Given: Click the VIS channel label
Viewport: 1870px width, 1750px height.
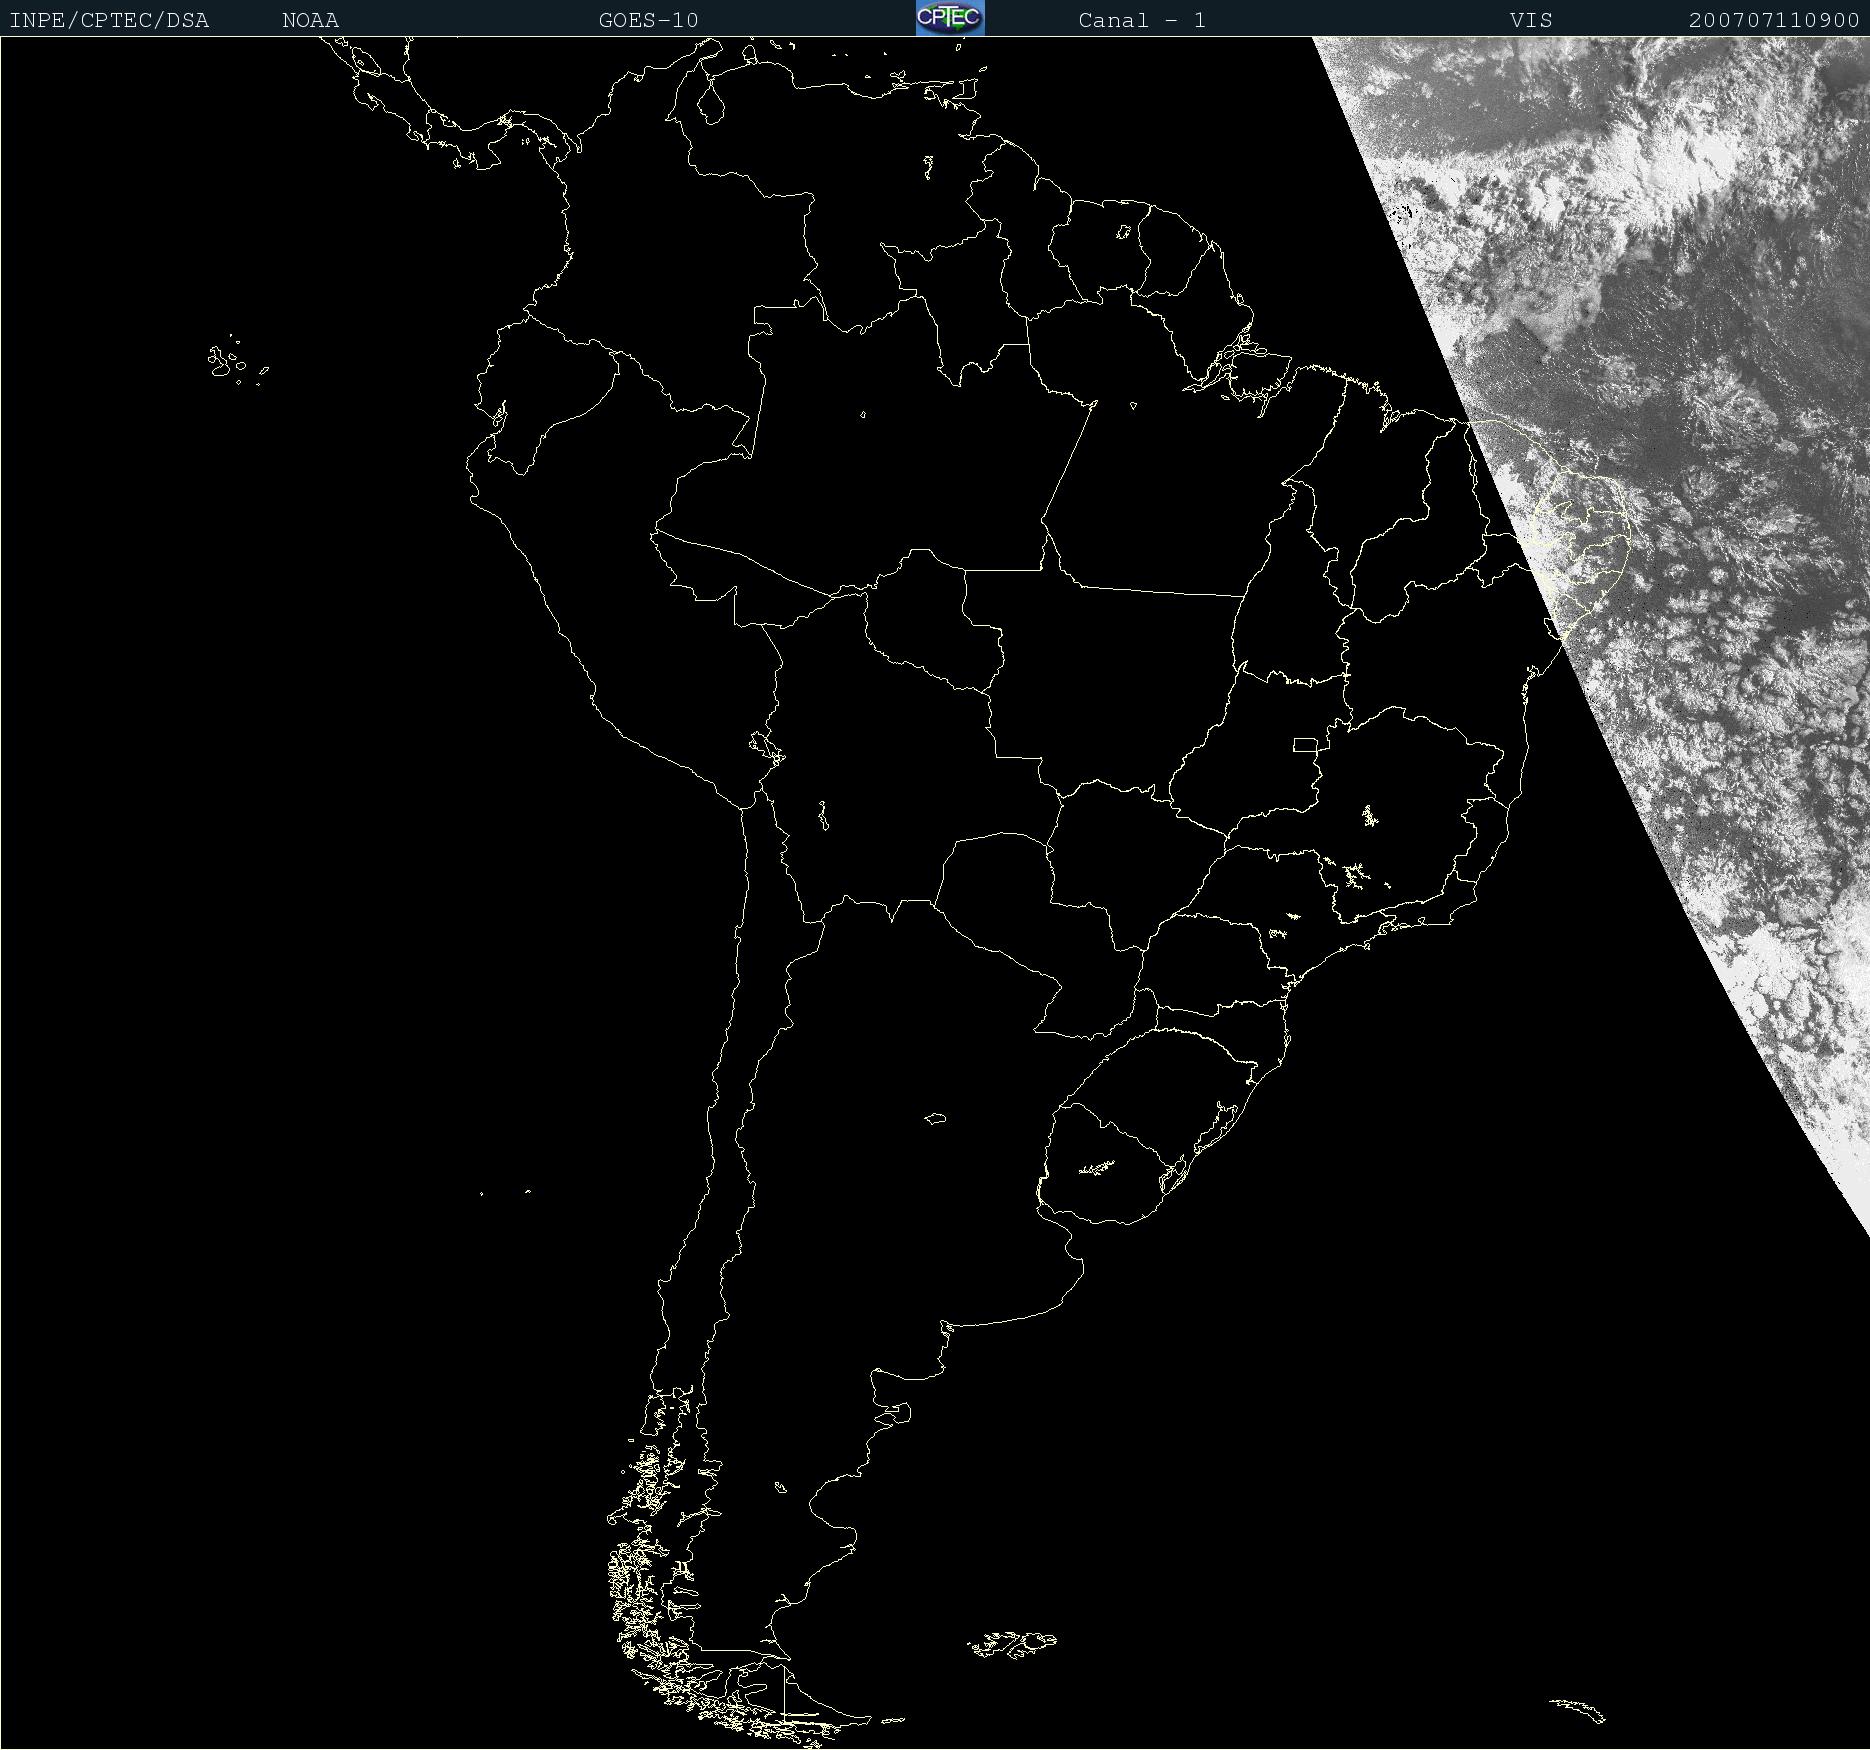Looking at the screenshot, I should click(x=1531, y=20).
